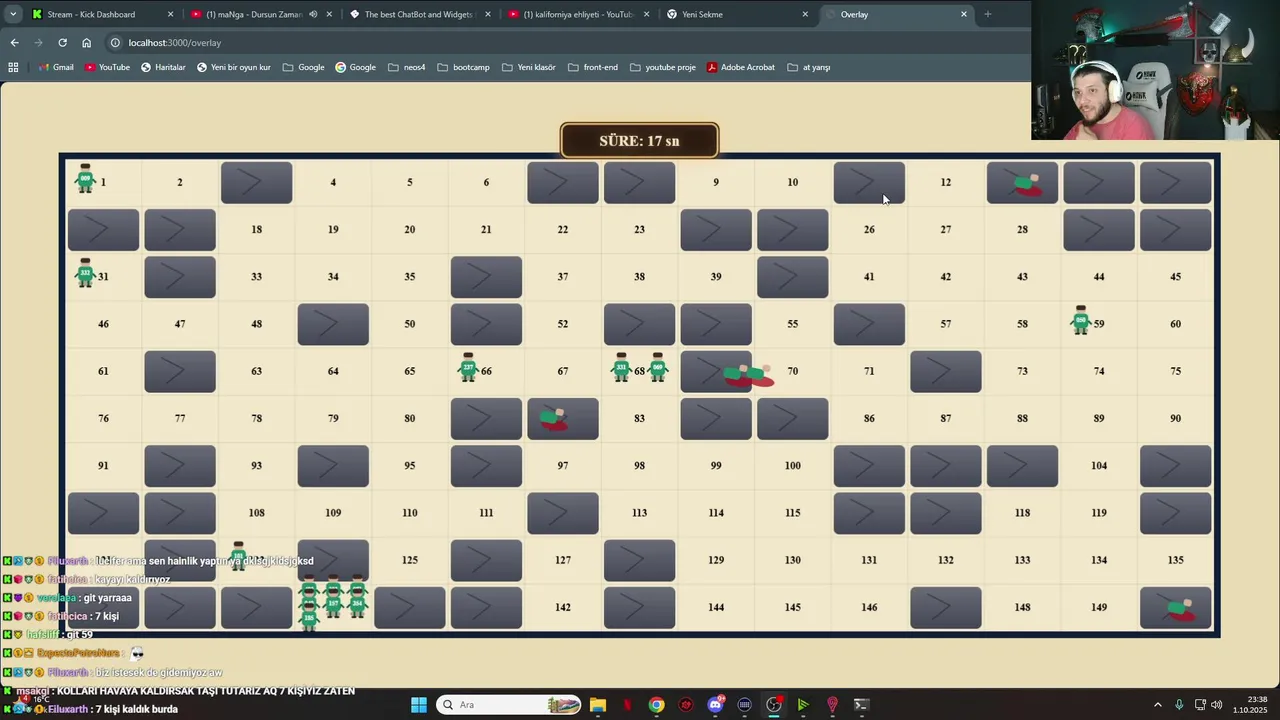Viewport: 1280px width, 720px height.
Task: Open the YouTube bookmark
Action: pos(107,67)
